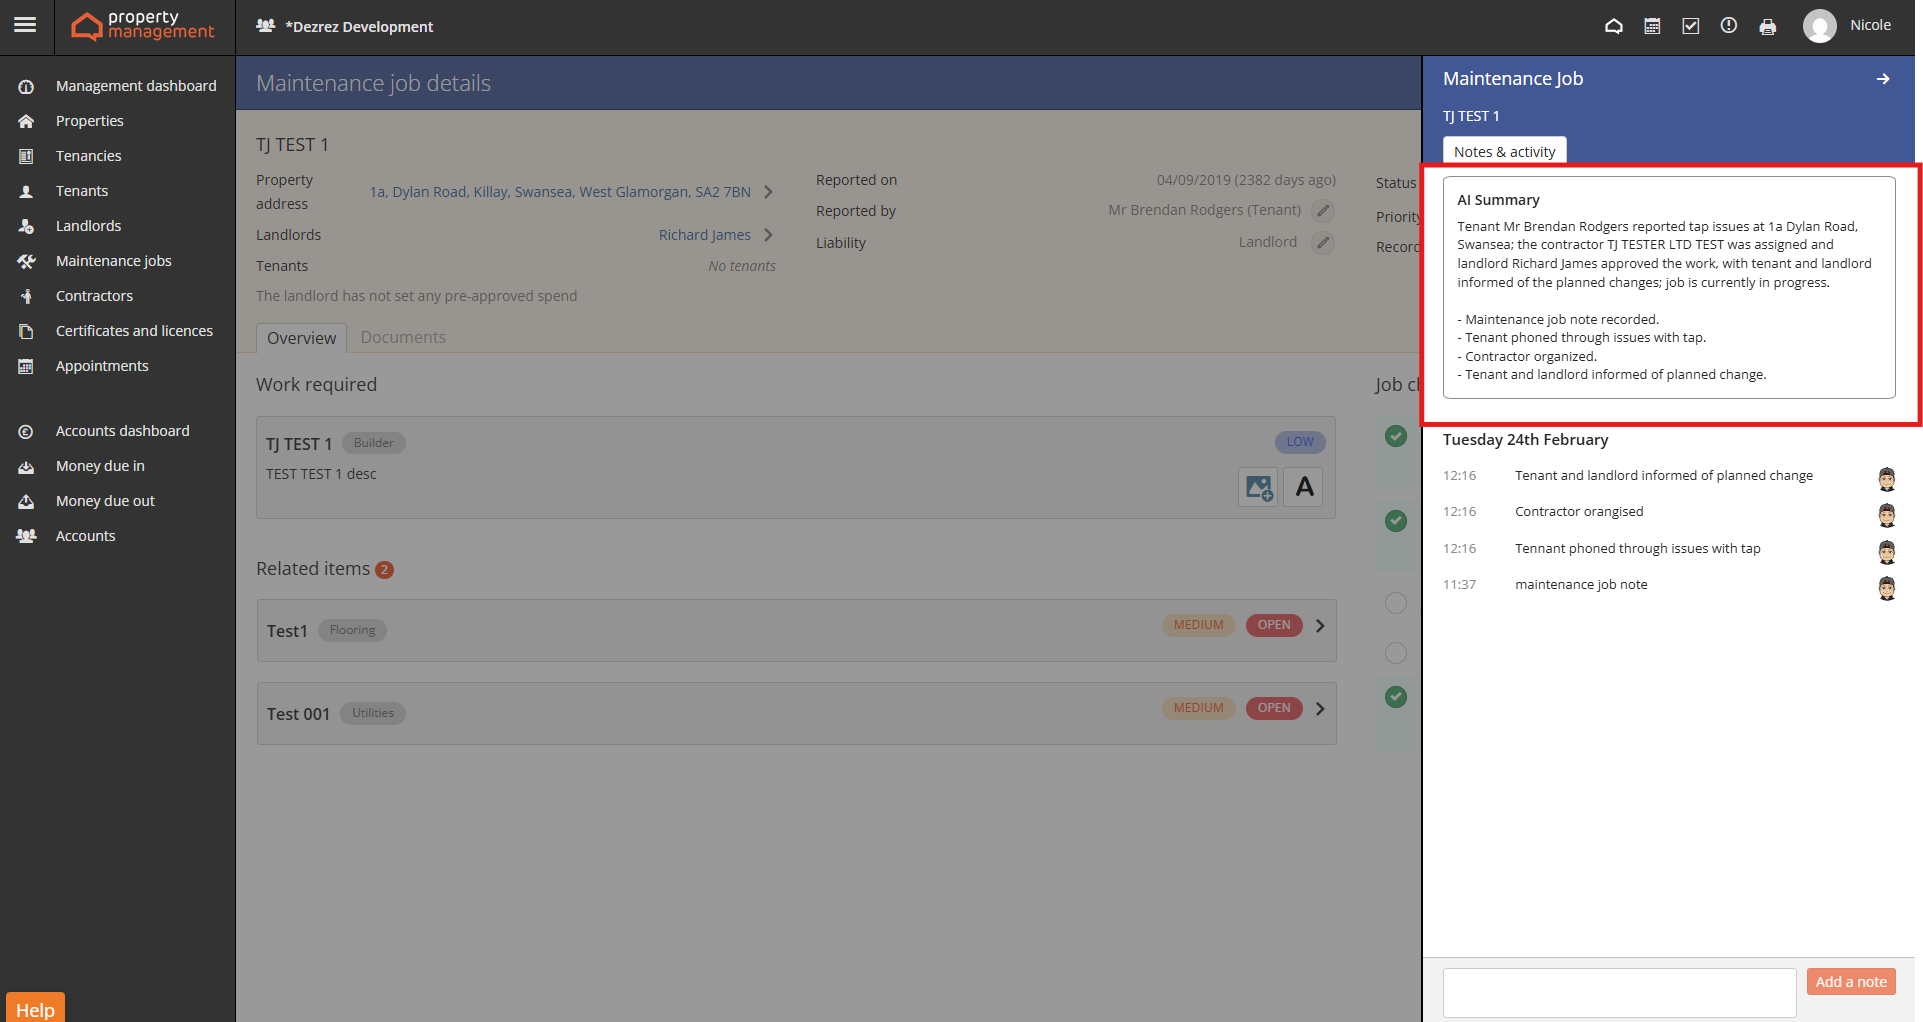Click the home icon in top bar

pos(1613,27)
